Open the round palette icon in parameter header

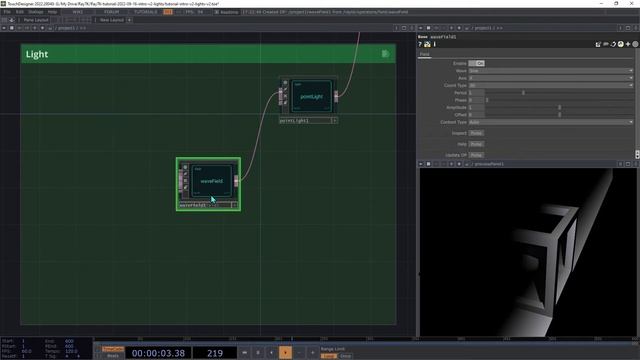pyautogui.click(x=620, y=44)
